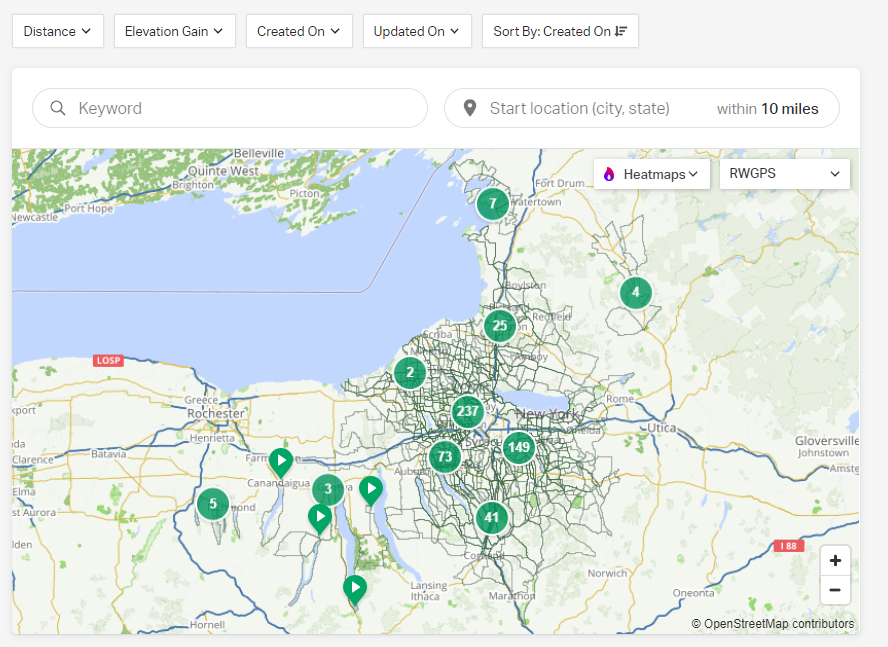Open the OpenStreetMap contributors link

tap(778, 624)
